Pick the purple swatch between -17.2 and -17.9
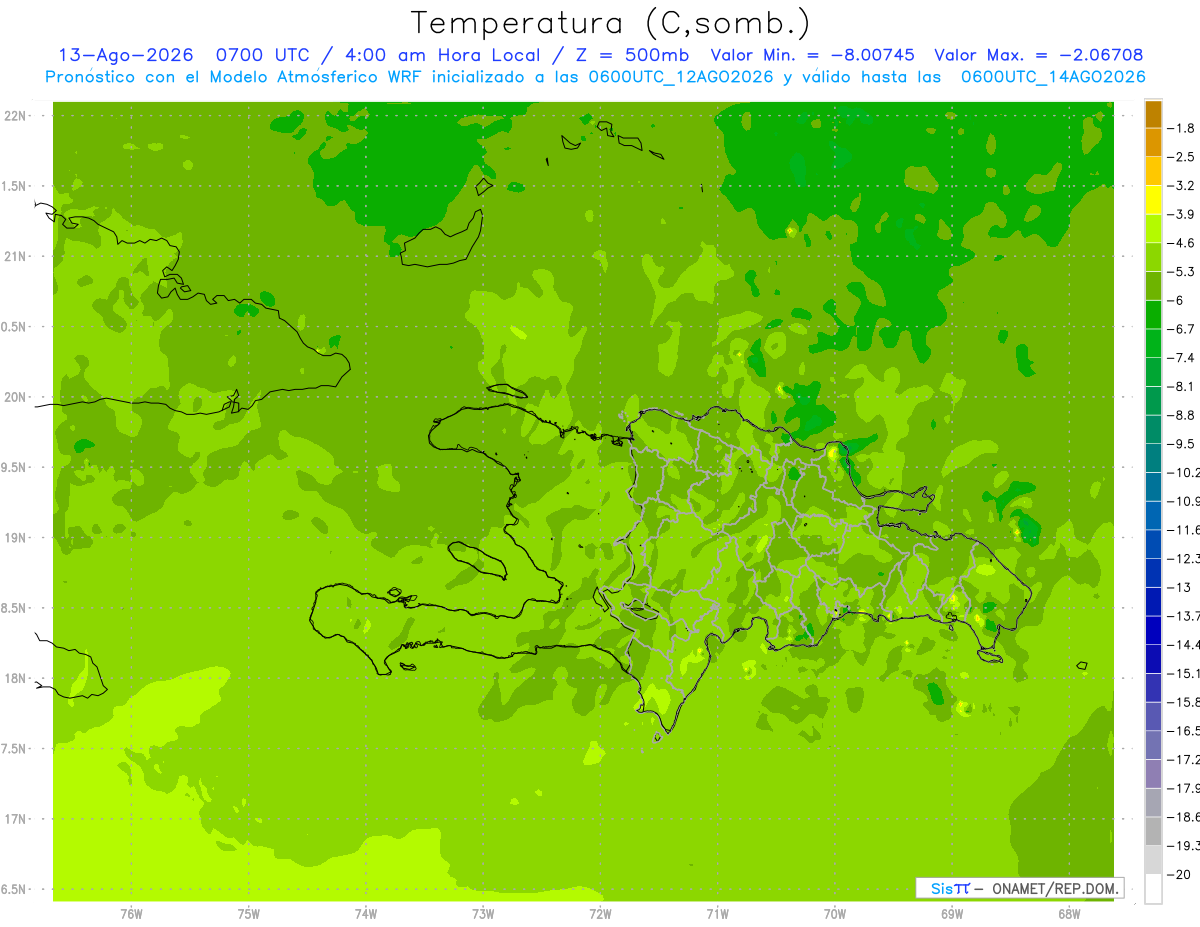1200x927 pixels. tap(1153, 773)
